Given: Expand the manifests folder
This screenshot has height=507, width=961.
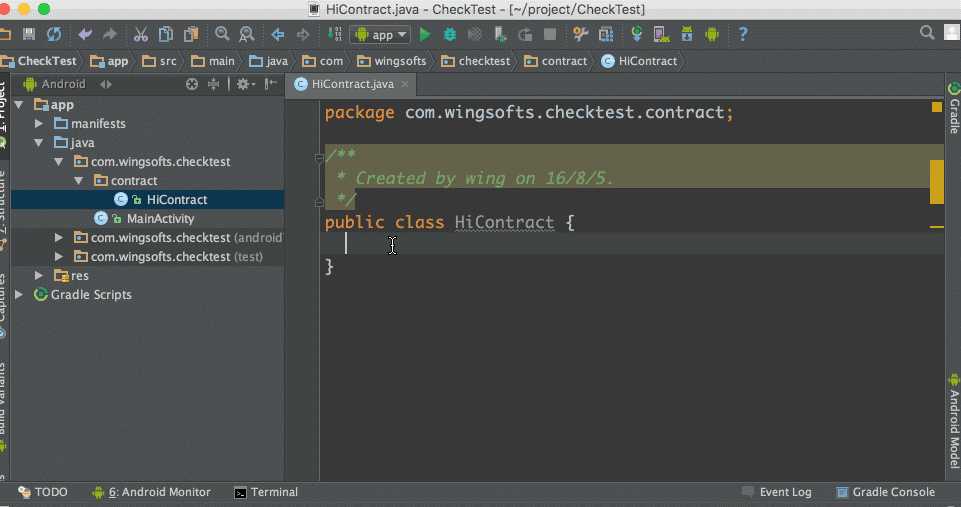Looking at the screenshot, I should pos(39,123).
